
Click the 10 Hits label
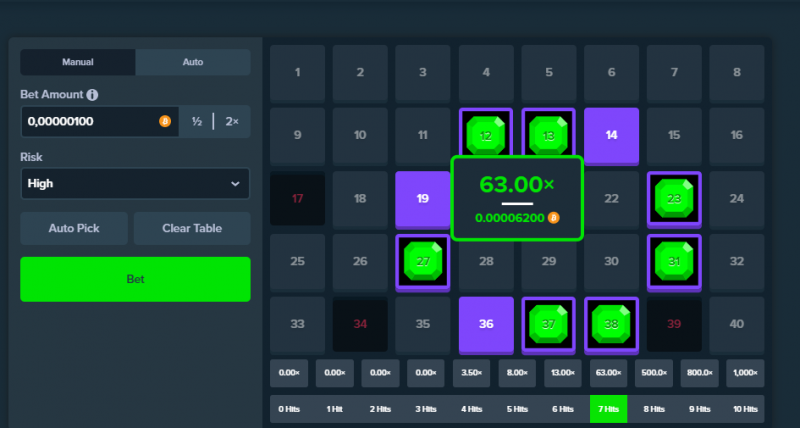tap(745, 409)
